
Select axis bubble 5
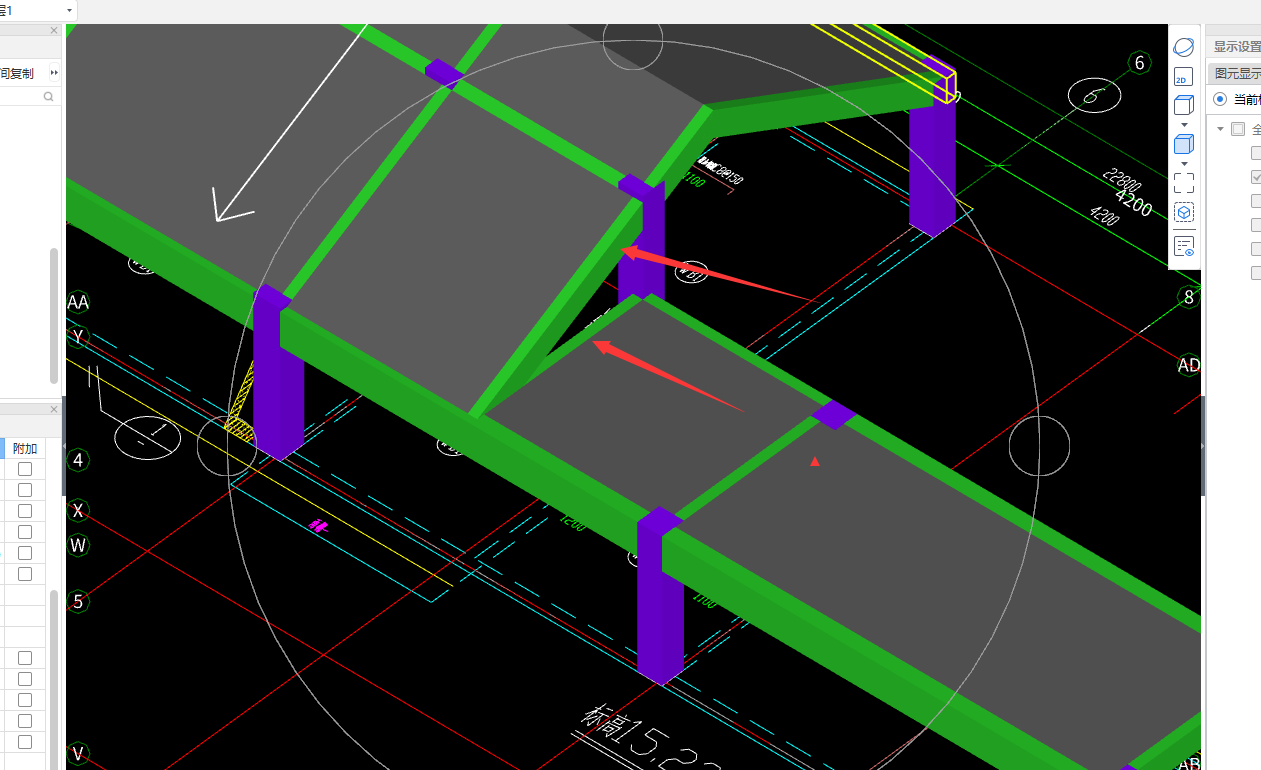(x=78, y=602)
